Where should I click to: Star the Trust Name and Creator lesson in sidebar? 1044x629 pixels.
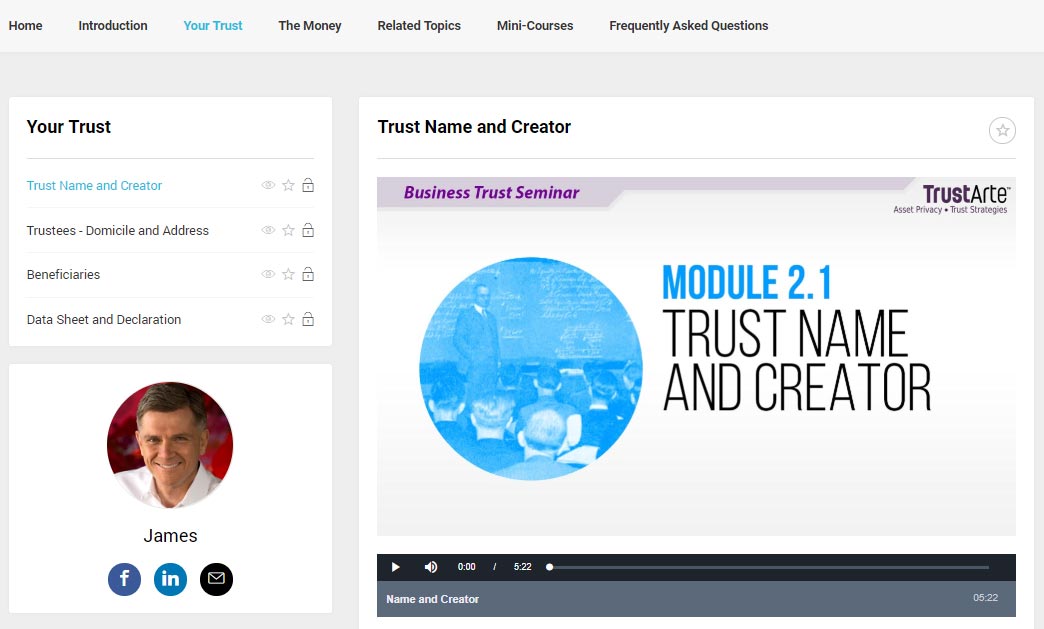coord(288,185)
